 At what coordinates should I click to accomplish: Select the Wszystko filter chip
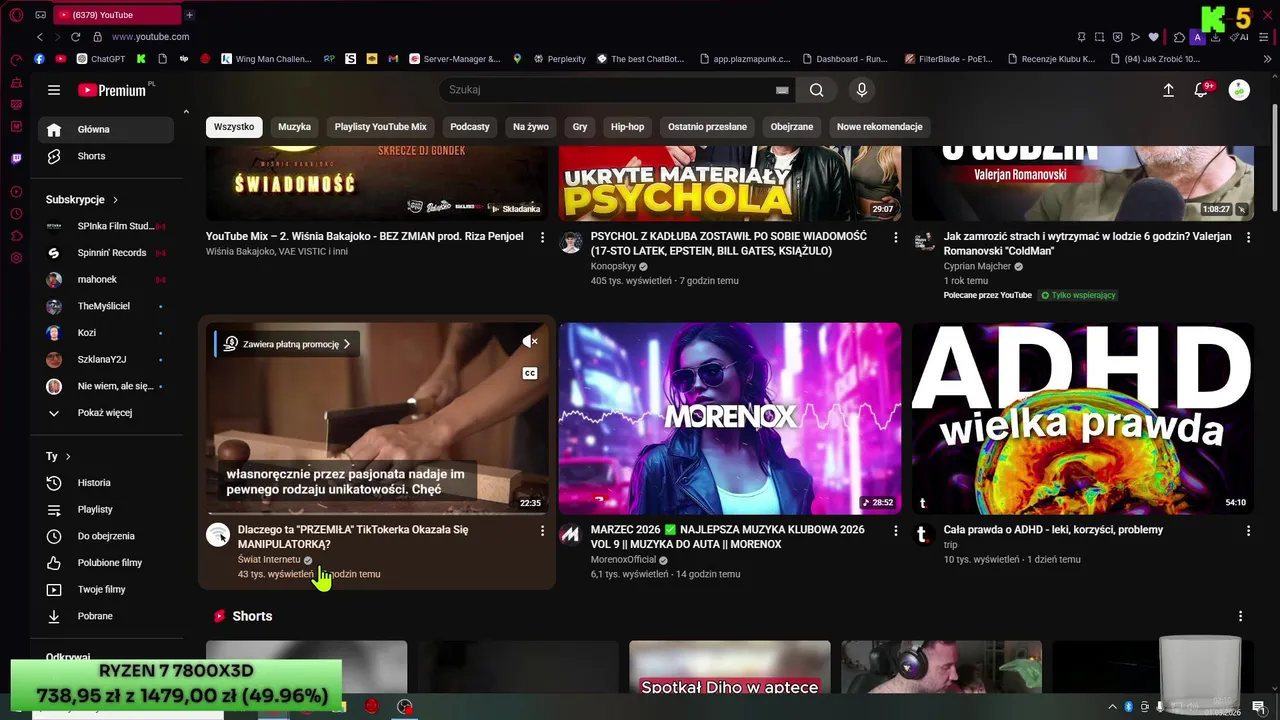click(234, 127)
